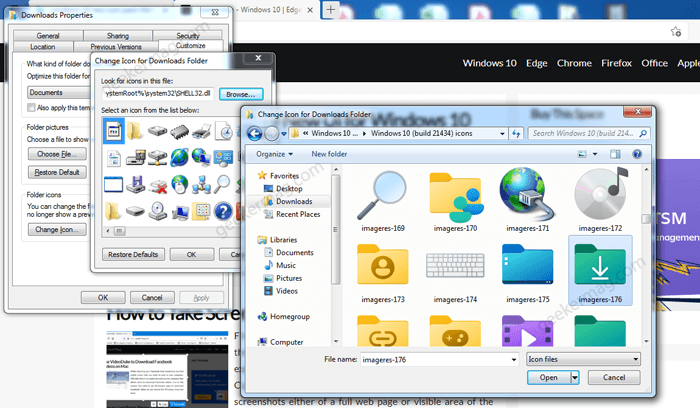
Task: Select the floppy disk drive icon in SHELL32 list
Action: (x=135, y=184)
